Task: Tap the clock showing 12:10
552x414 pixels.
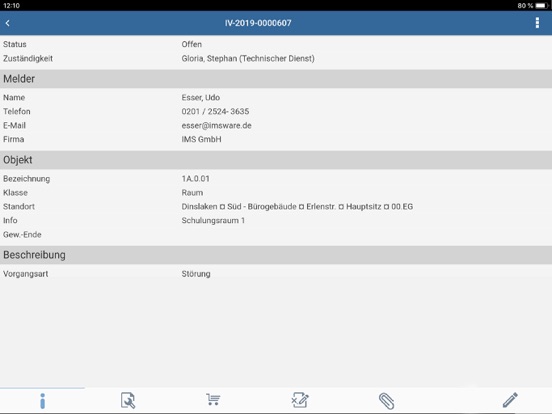Action: (12, 6)
